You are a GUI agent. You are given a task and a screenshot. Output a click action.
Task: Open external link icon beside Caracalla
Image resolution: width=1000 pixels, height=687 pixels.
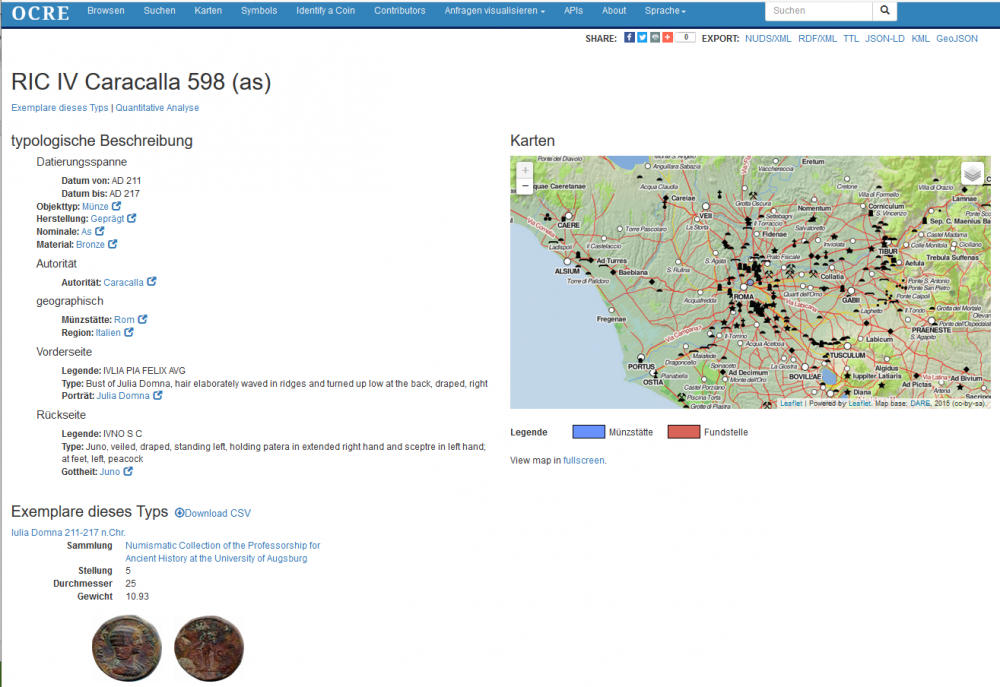[x=152, y=282]
